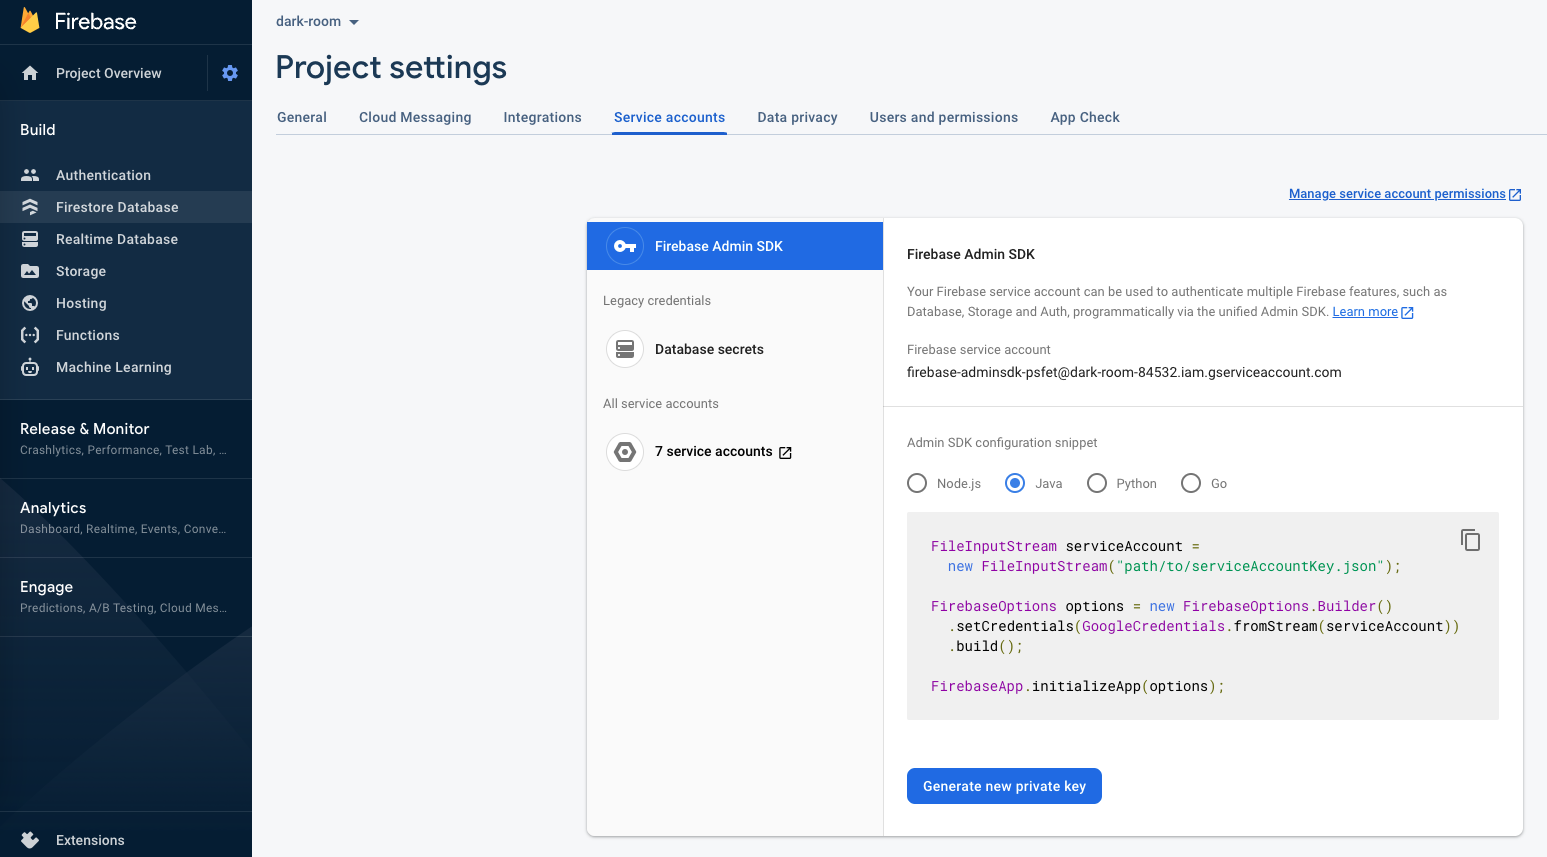
Task: Open Hosting in sidebar
Action: coord(126,303)
